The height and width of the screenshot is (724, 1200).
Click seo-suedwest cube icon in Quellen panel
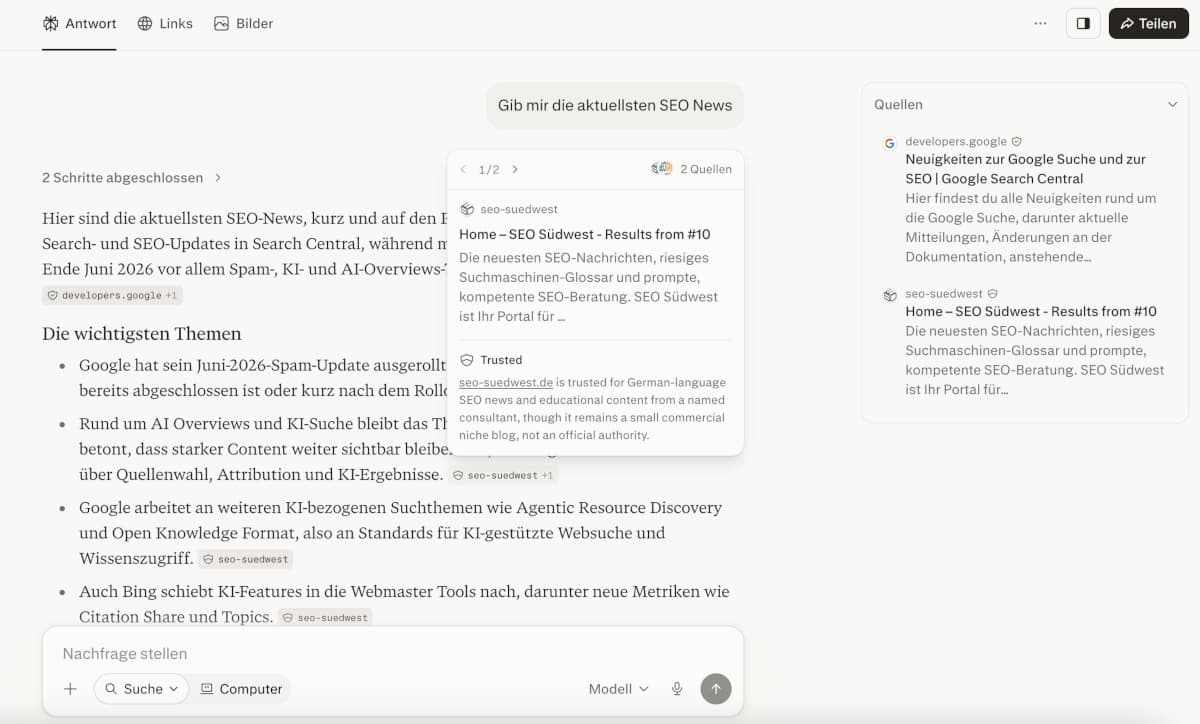pyautogui.click(x=890, y=295)
